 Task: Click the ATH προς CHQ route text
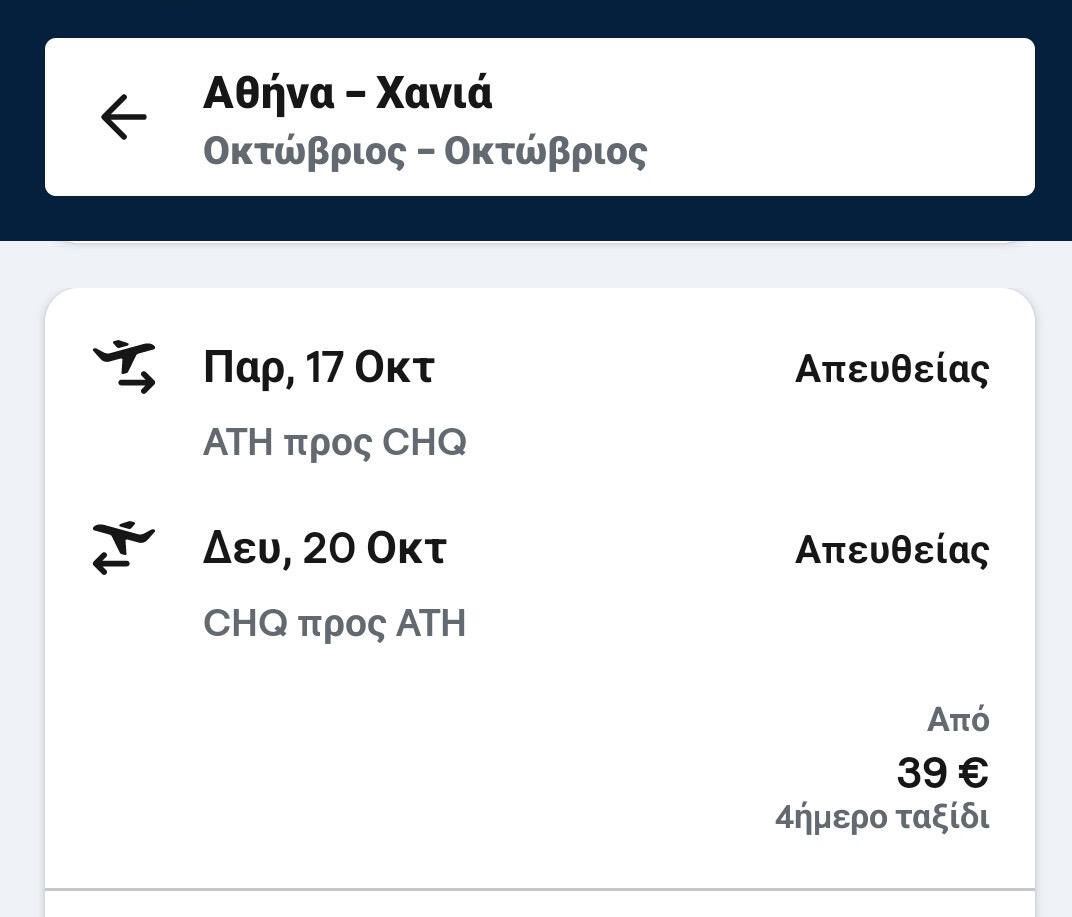pos(334,442)
